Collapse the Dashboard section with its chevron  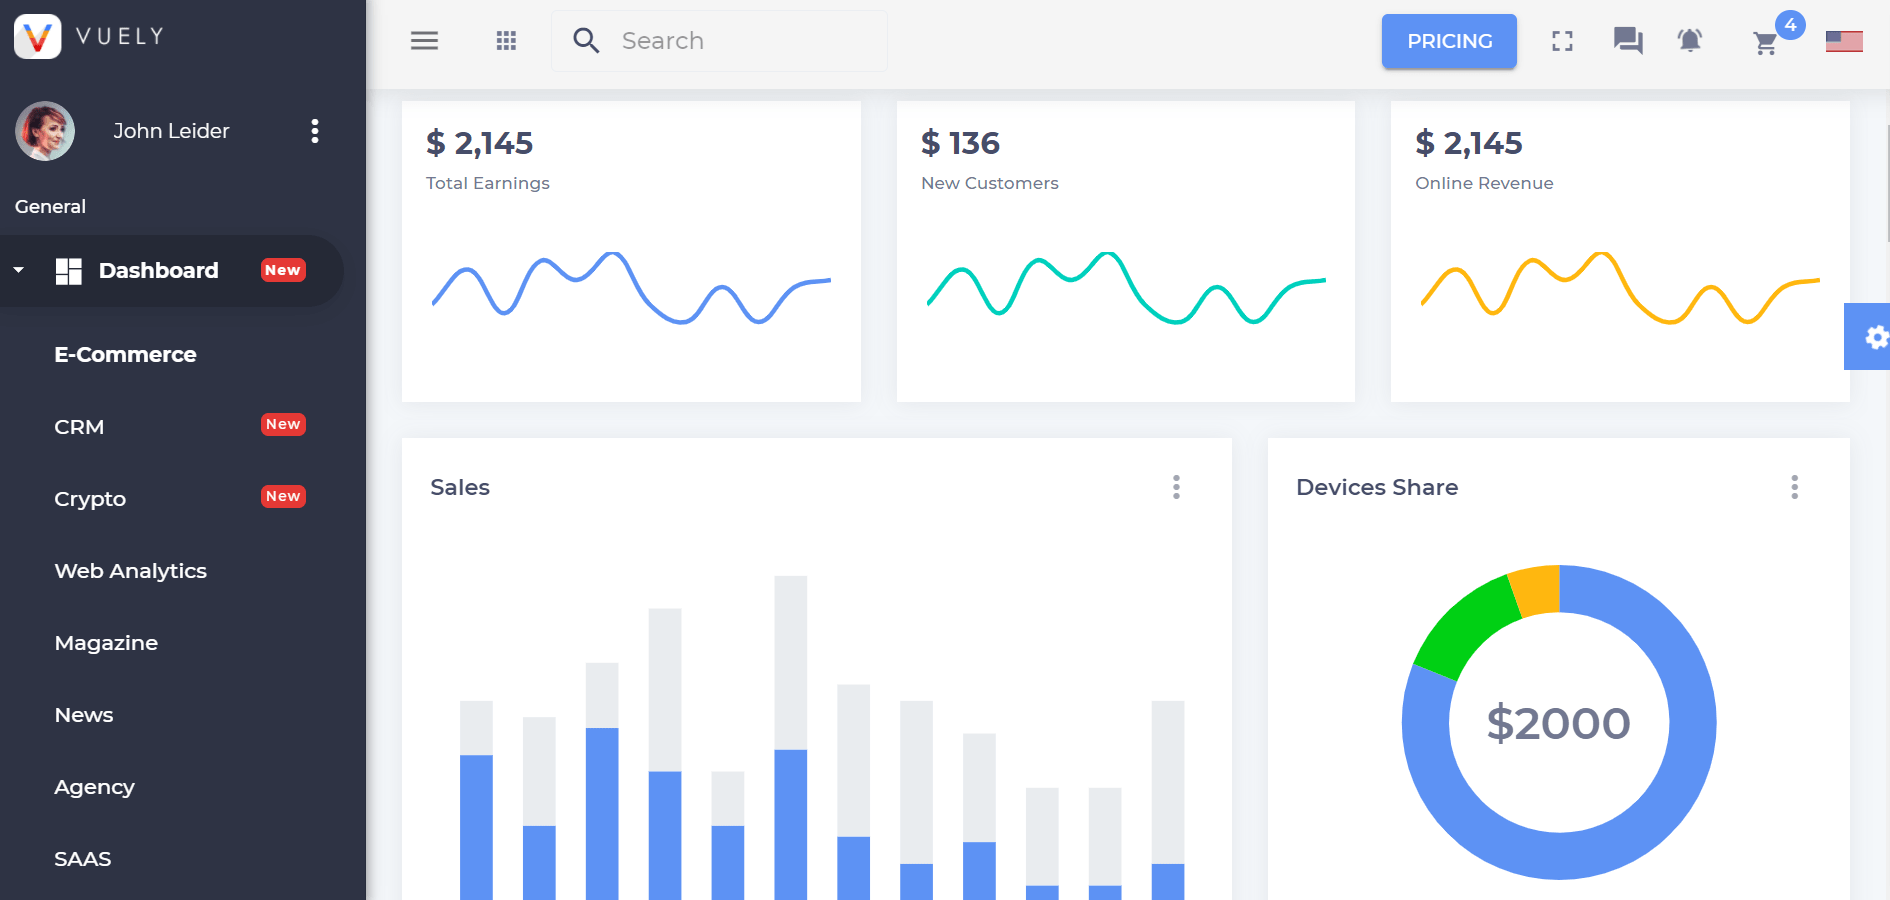(x=18, y=270)
